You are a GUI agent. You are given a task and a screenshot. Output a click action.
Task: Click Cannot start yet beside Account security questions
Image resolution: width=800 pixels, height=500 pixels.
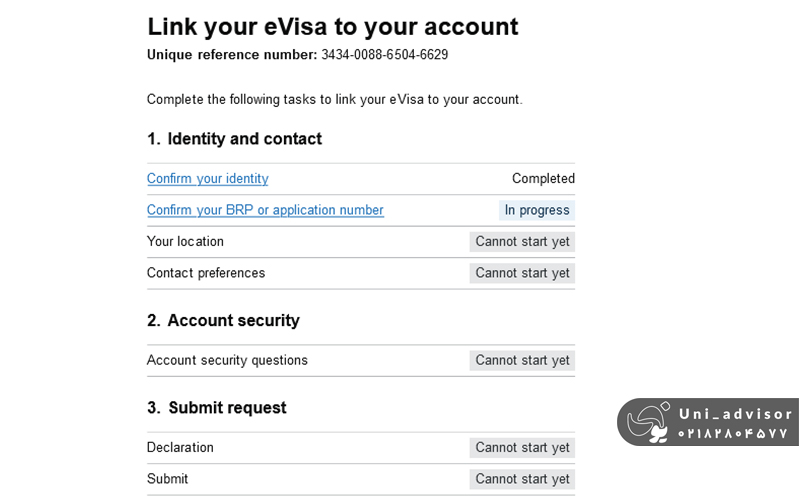click(x=522, y=360)
